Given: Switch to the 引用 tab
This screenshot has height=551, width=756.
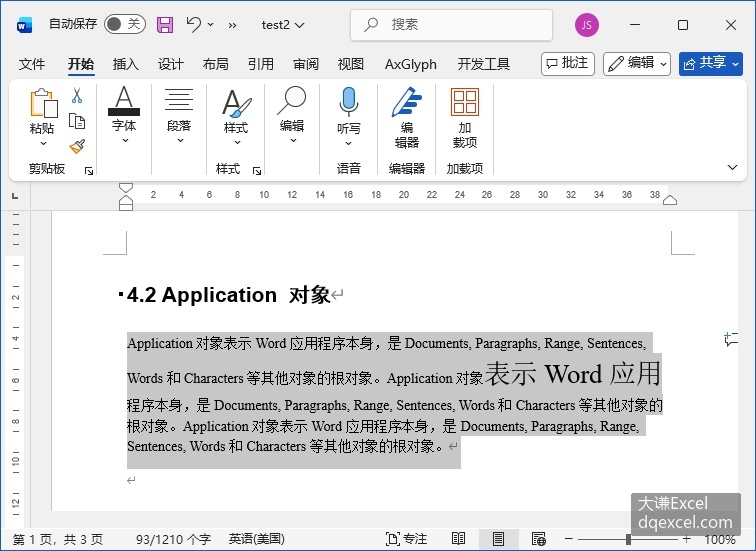Looking at the screenshot, I should [x=260, y=64].
